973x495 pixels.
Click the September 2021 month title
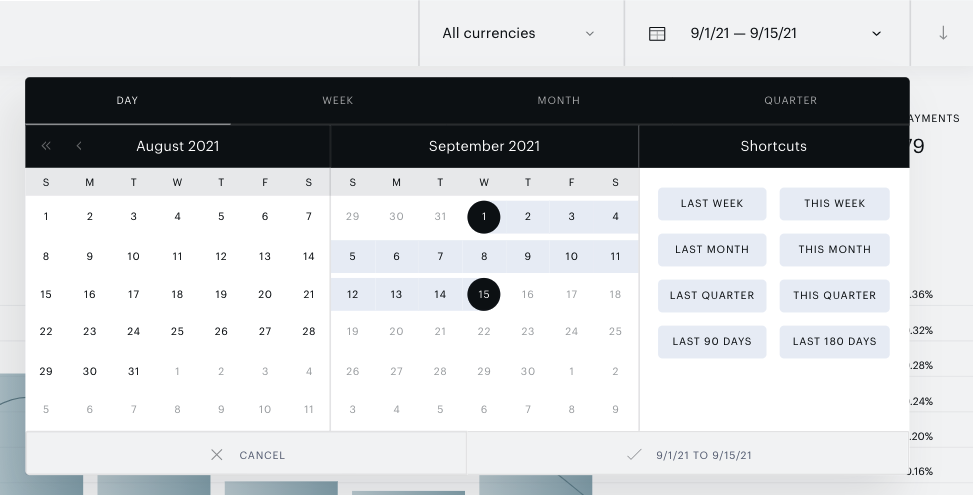pyautogui.click(x=484, y=146)
